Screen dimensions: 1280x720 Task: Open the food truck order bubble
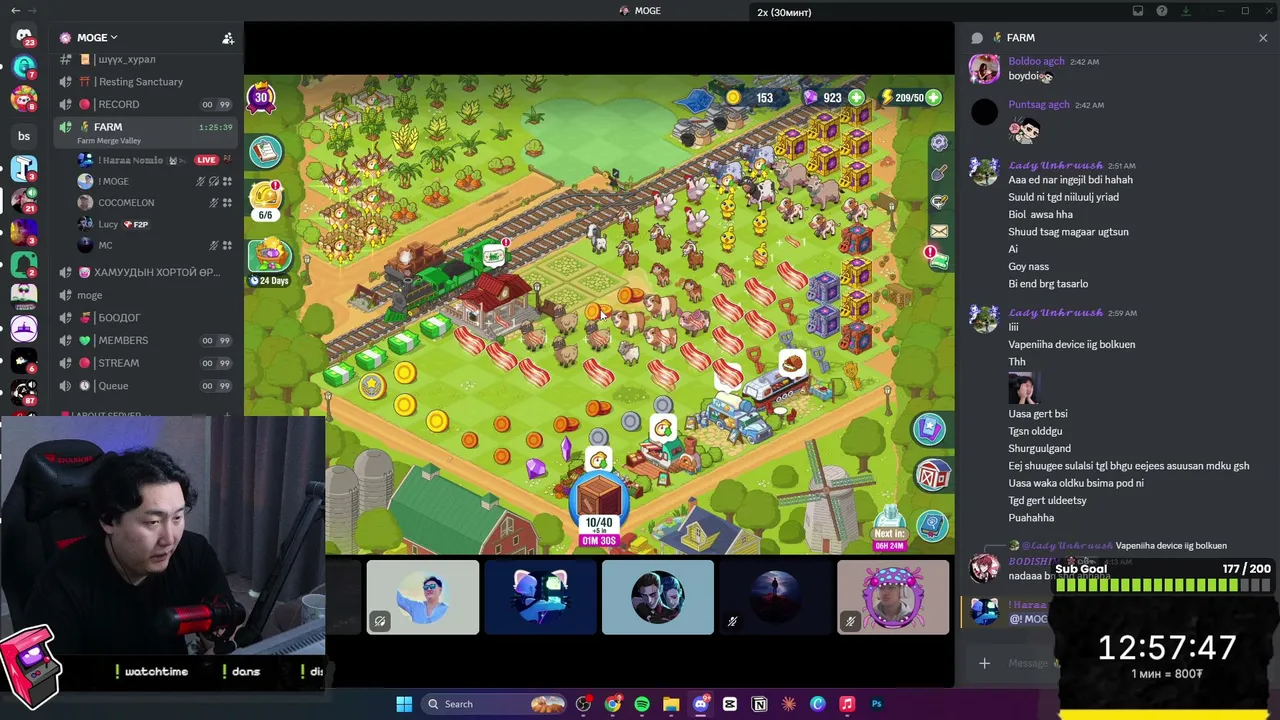point(791,362)
